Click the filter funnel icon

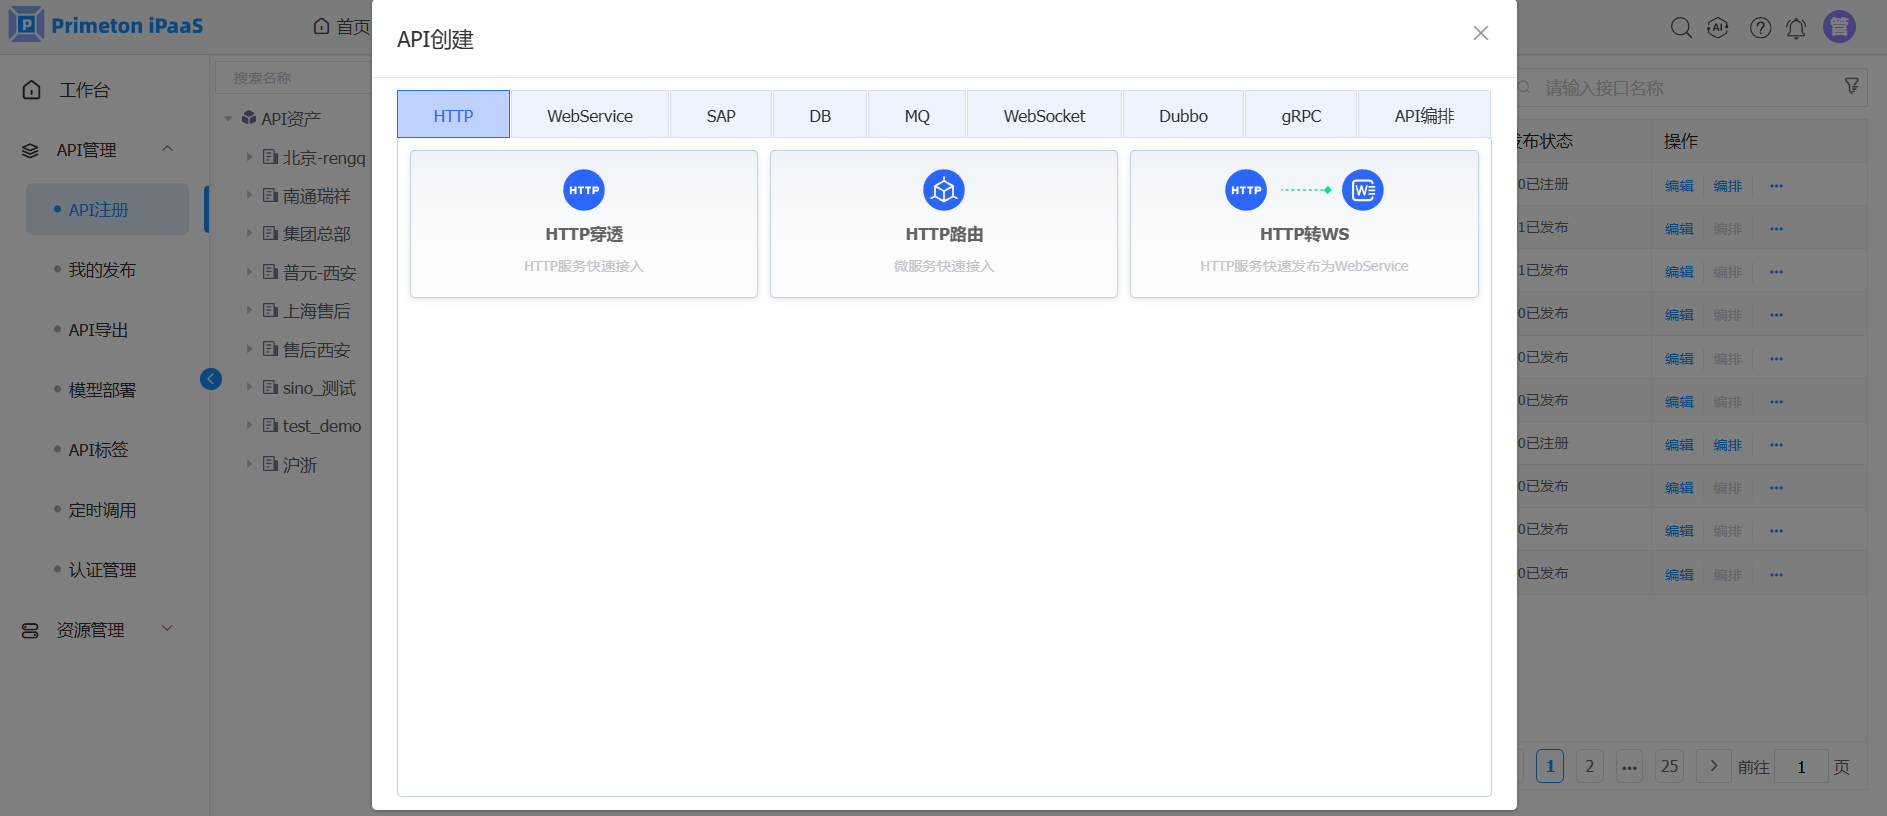pyautogui.click(x=1851, y=87)
